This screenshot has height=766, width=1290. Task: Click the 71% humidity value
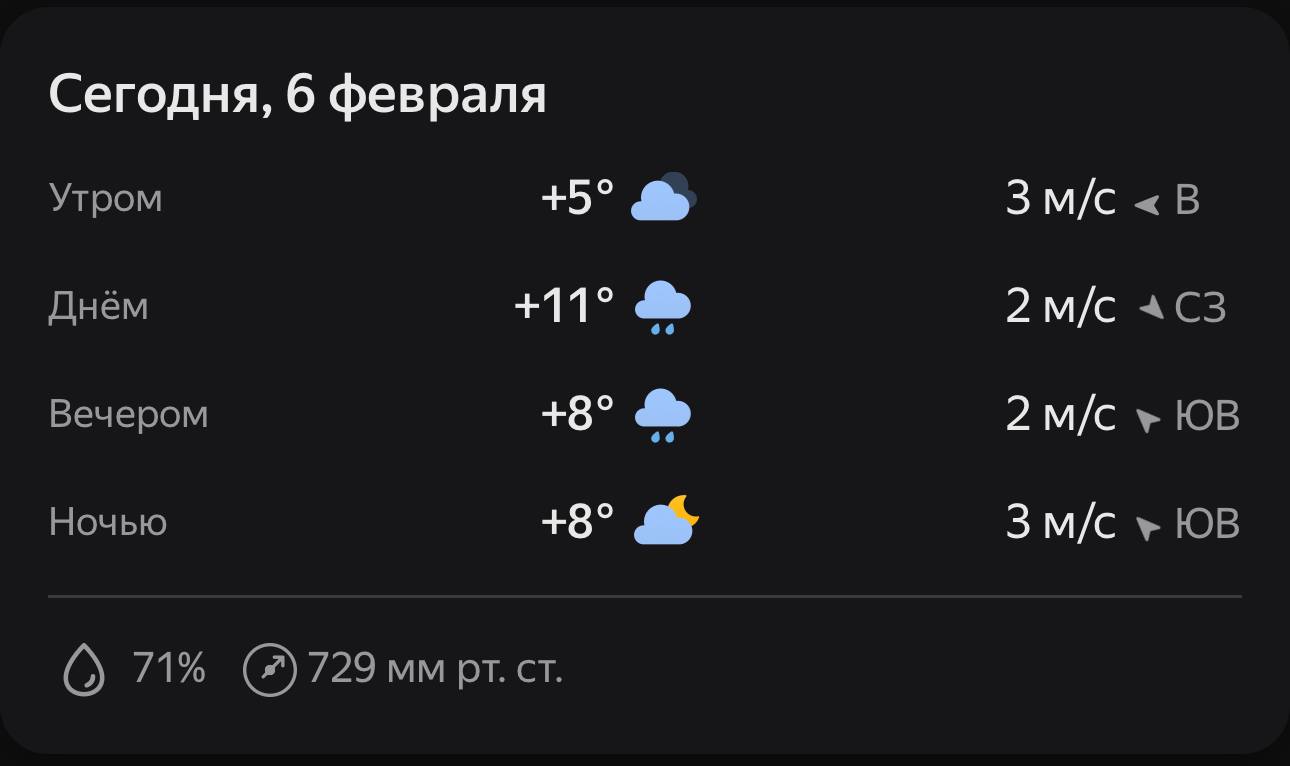tap(169, 668)
